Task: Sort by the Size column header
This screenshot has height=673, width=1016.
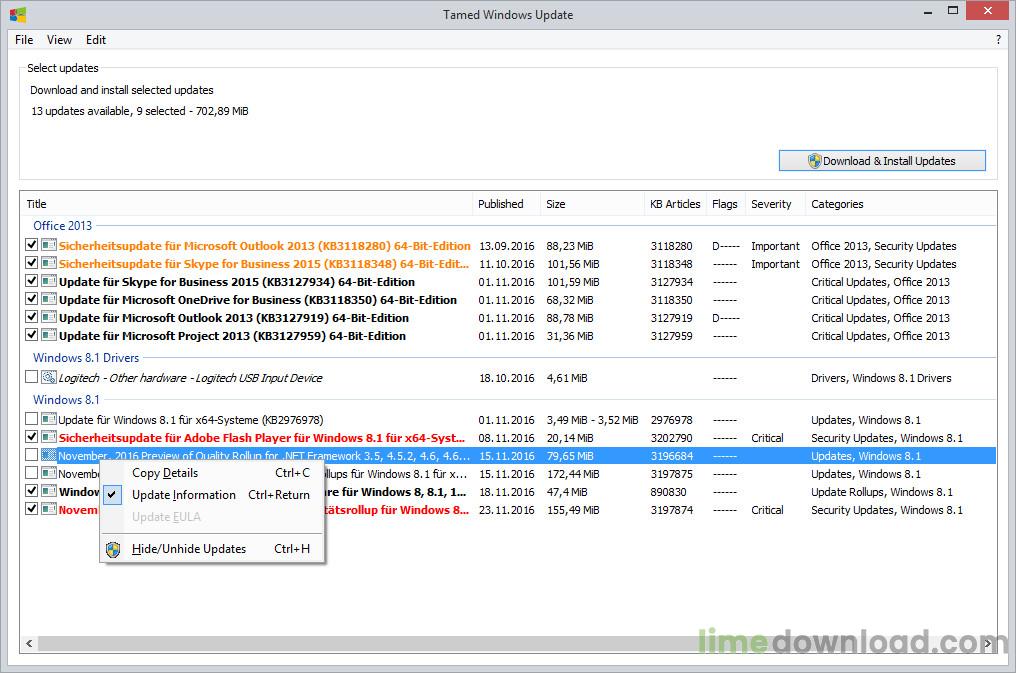Action: tap(592, 204)
